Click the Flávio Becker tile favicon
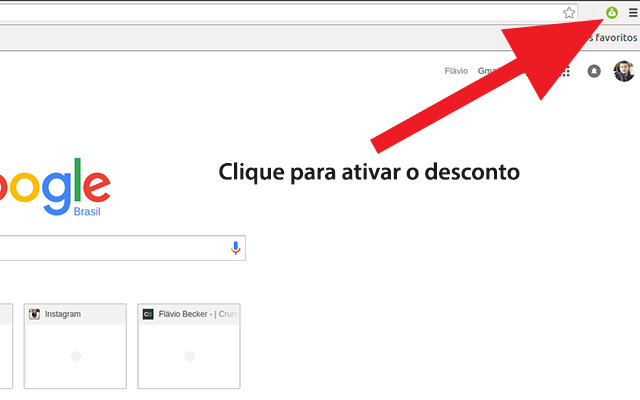 [x=148, y=314]
